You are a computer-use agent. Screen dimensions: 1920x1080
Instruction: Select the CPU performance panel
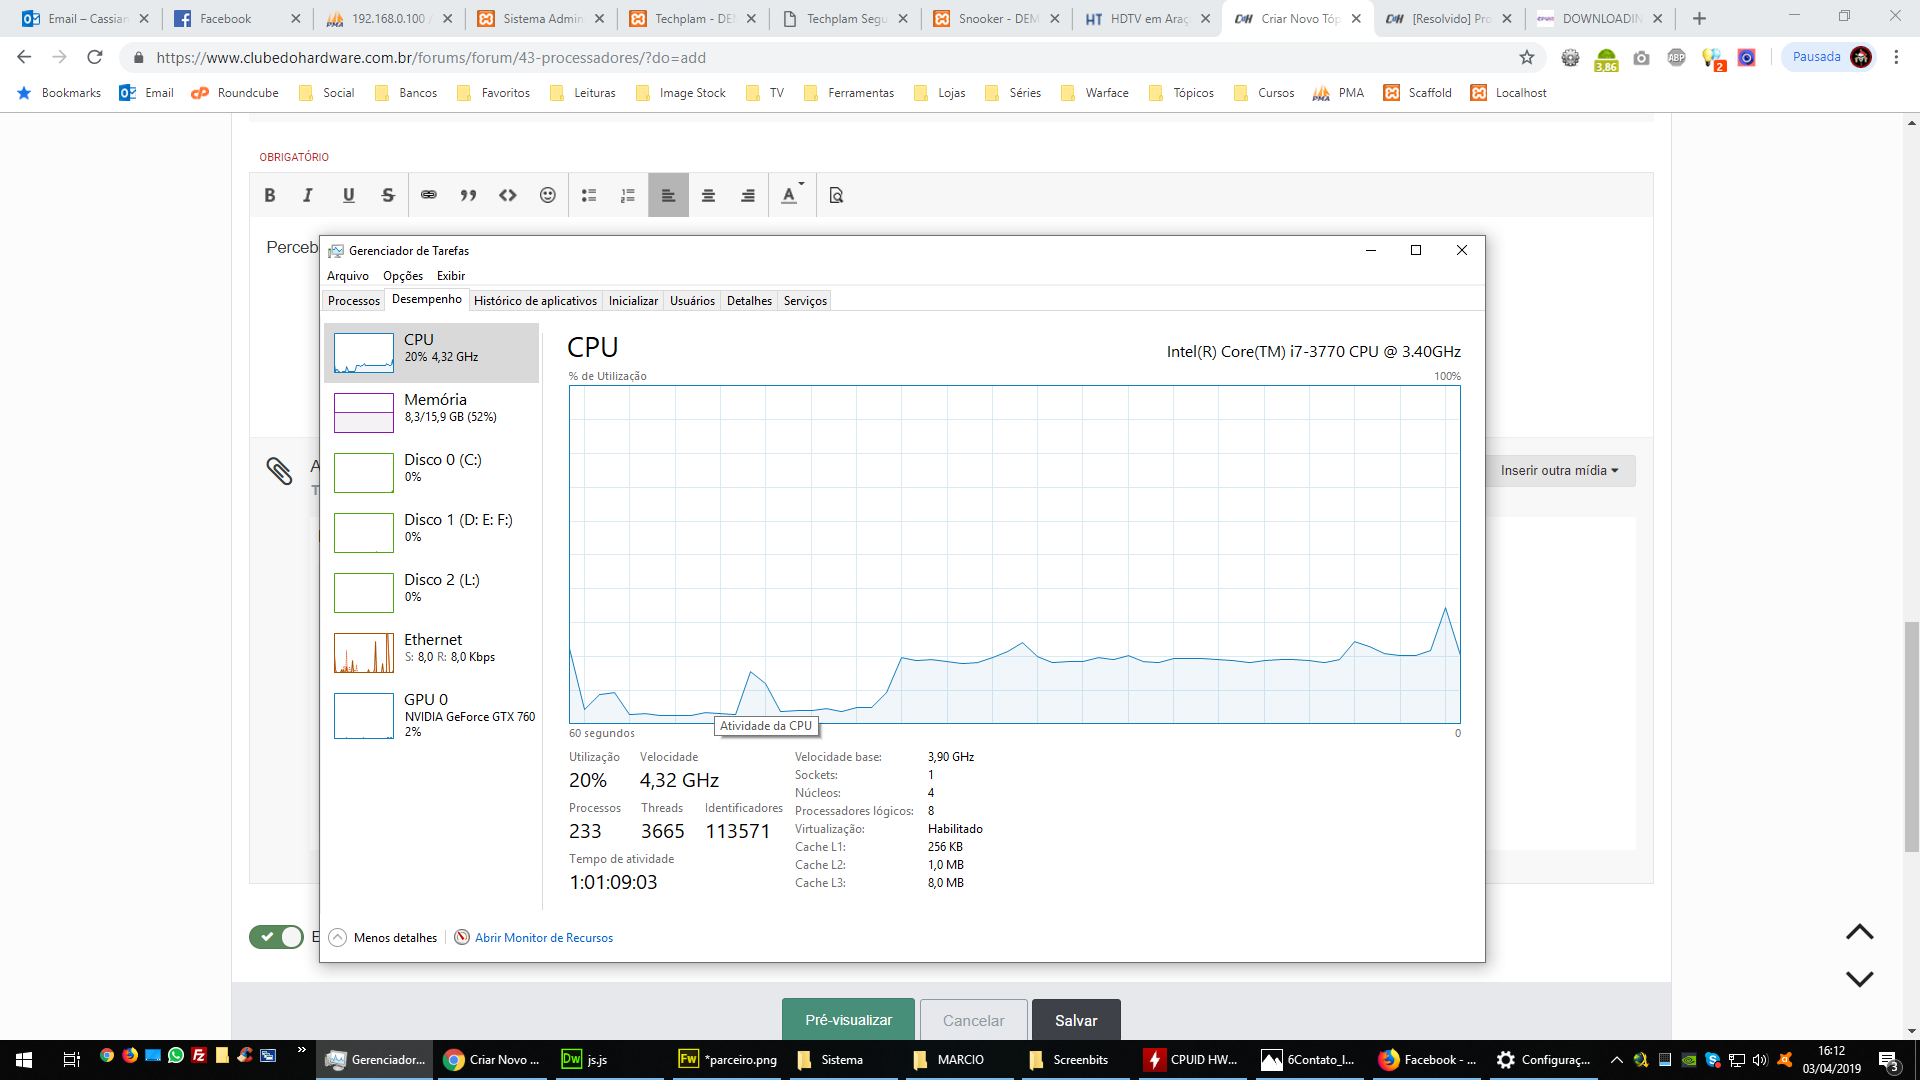tap(431, 353)
